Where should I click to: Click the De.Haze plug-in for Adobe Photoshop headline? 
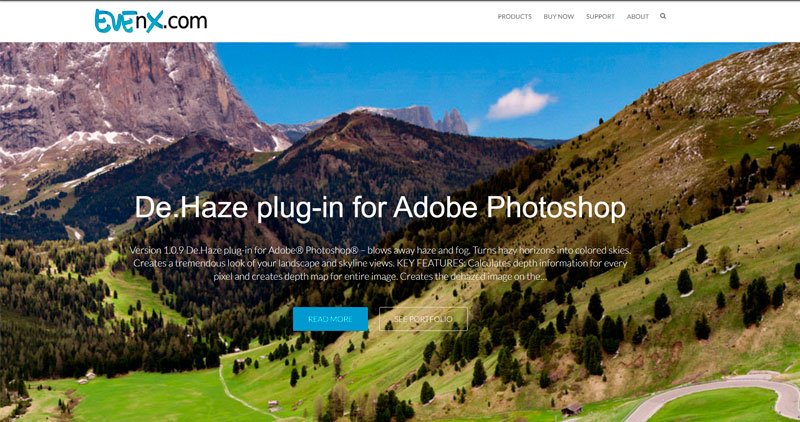coord(380,207)
